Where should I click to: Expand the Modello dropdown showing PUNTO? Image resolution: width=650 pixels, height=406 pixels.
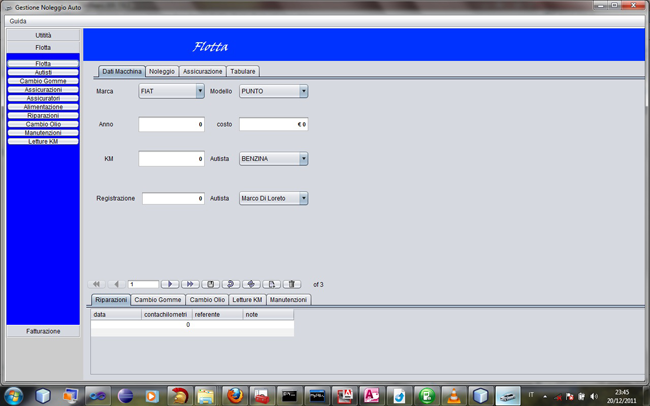(303, 91)
